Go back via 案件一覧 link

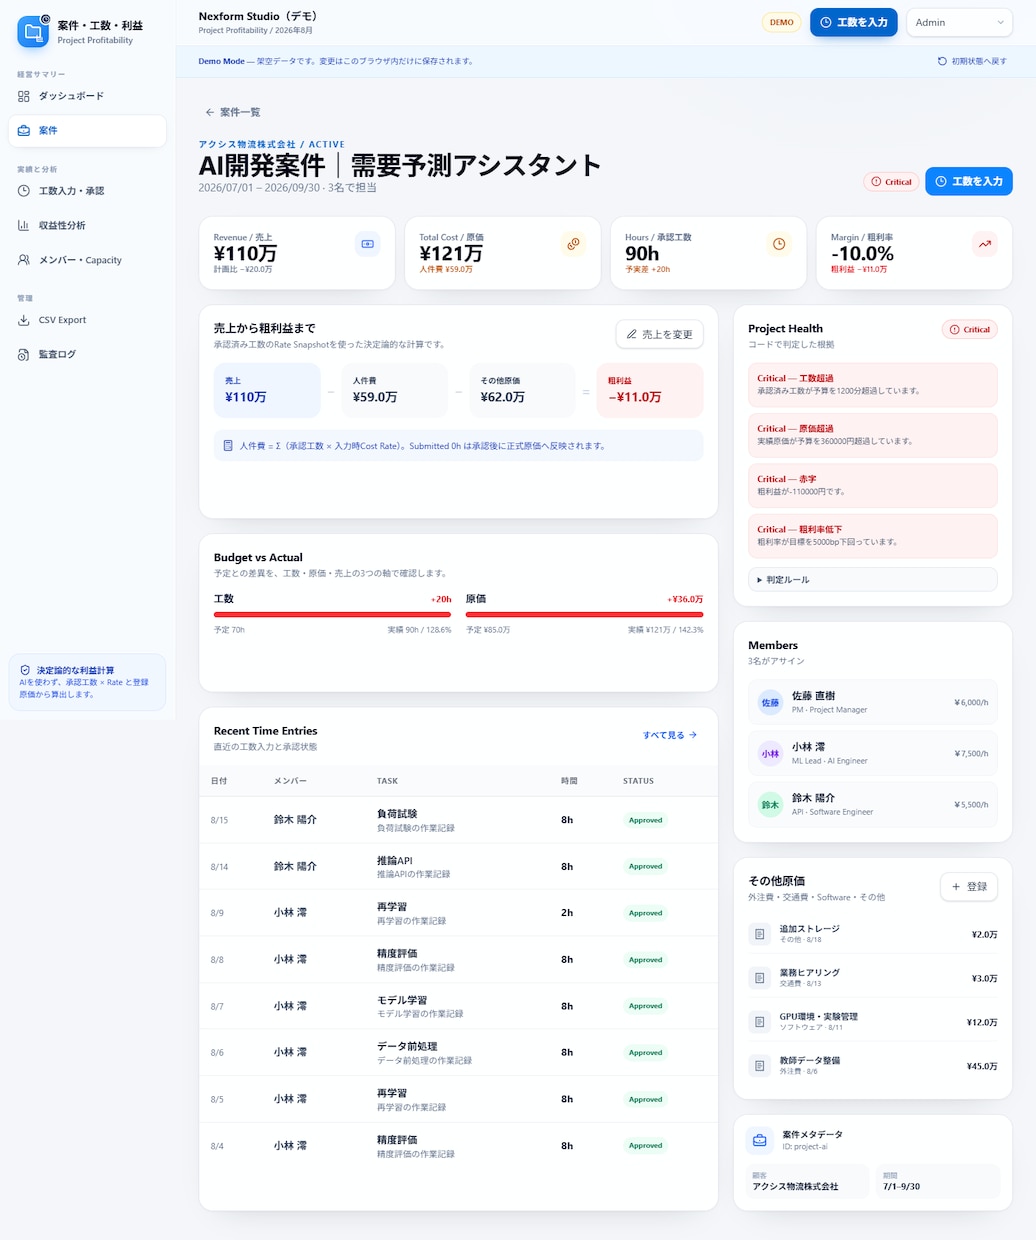(x=233, y=112)
